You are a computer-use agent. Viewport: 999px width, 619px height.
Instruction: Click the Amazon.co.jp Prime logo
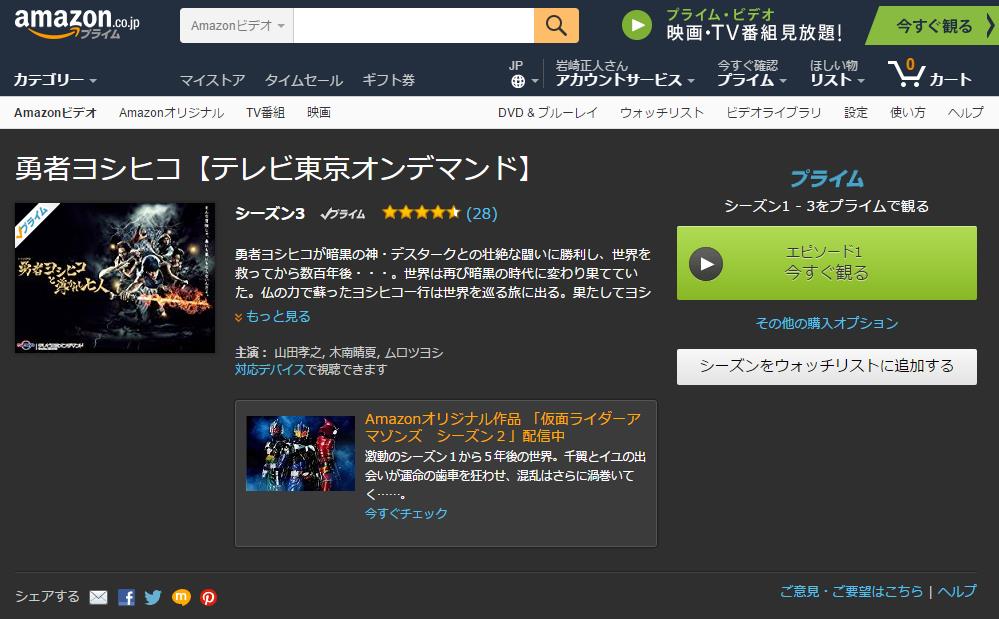(x=76, y=24)
